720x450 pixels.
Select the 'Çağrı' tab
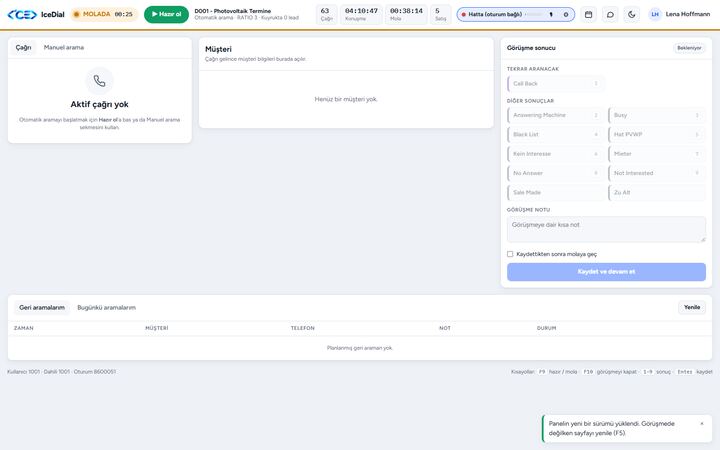23,47
